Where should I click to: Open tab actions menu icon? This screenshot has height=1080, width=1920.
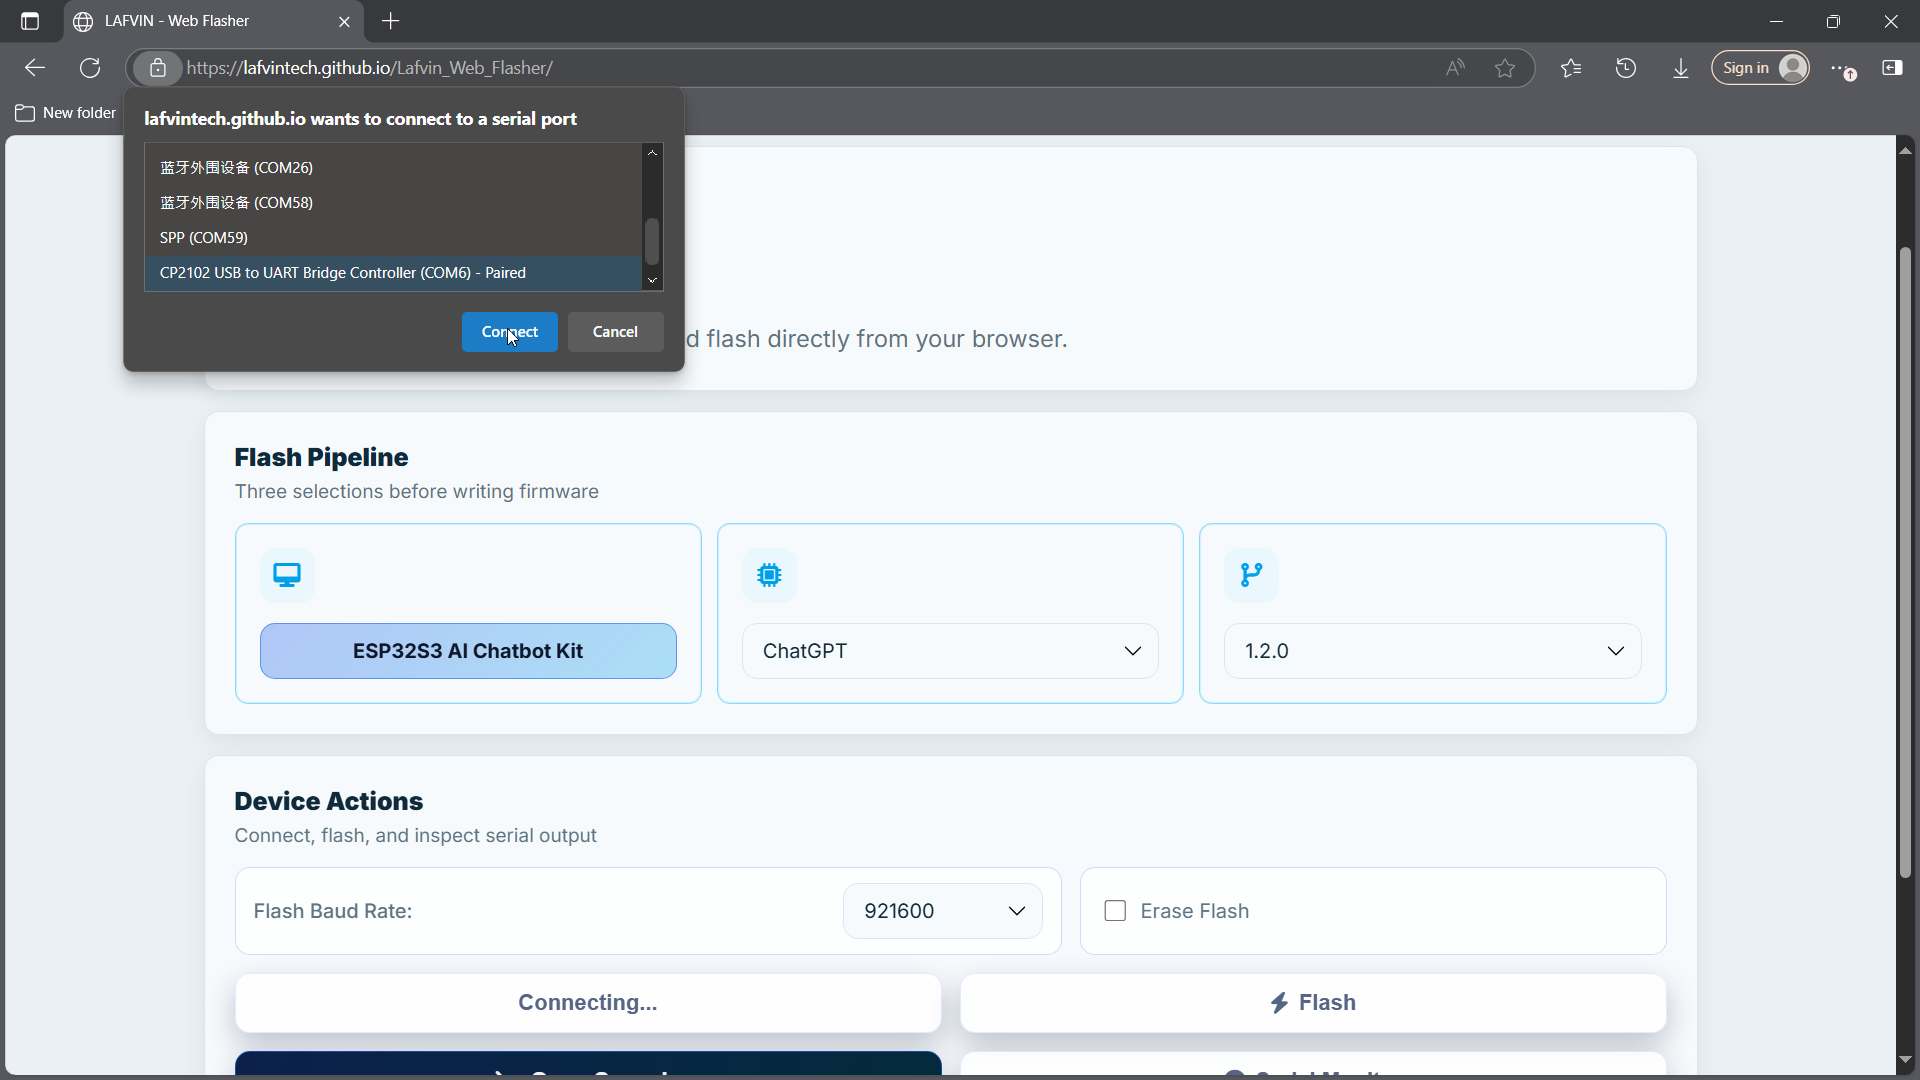click(x=30, y=21)
